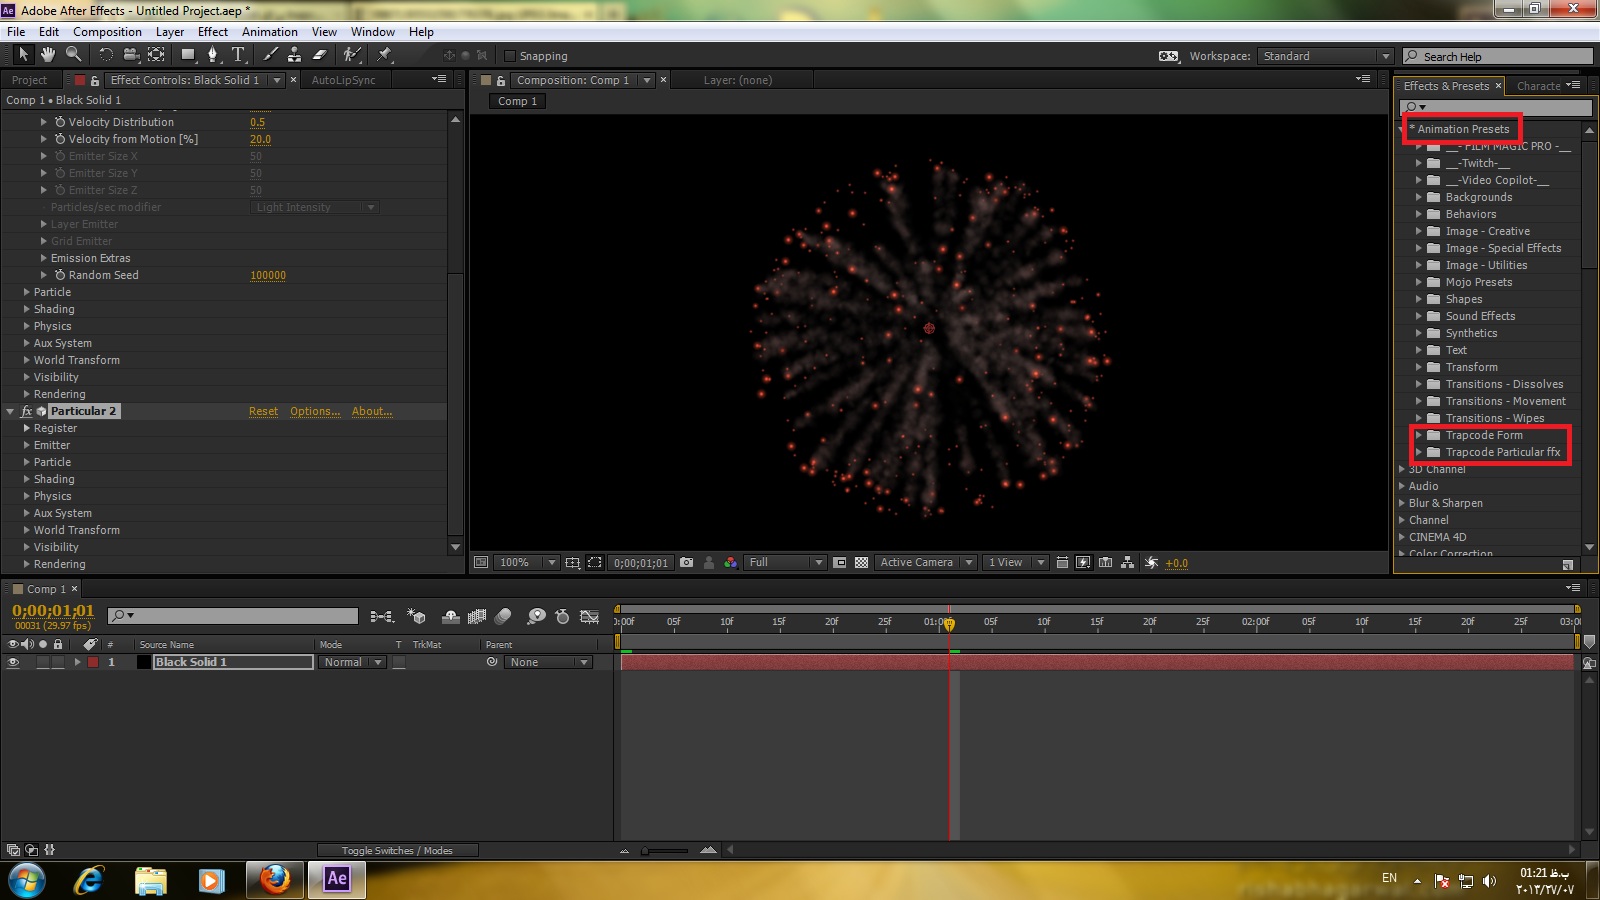
Task: Open the graph editor icon
Action: pos(590,617)
